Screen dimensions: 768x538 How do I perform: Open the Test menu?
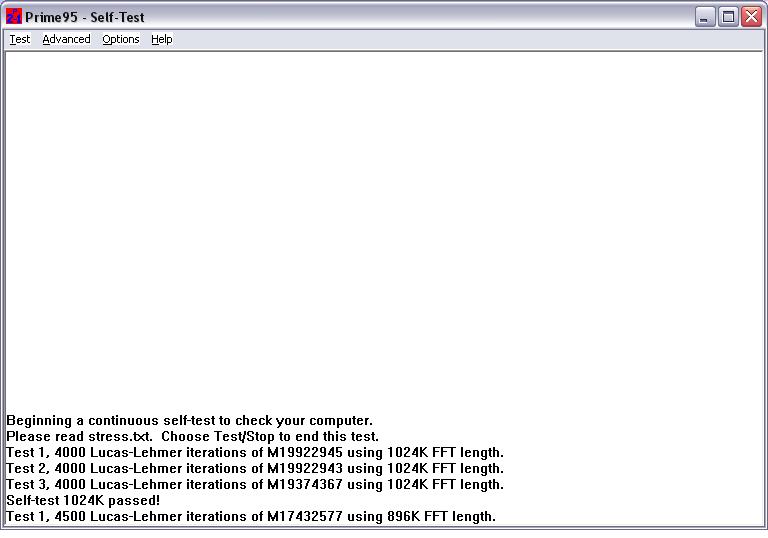click(x=20, y=39)
